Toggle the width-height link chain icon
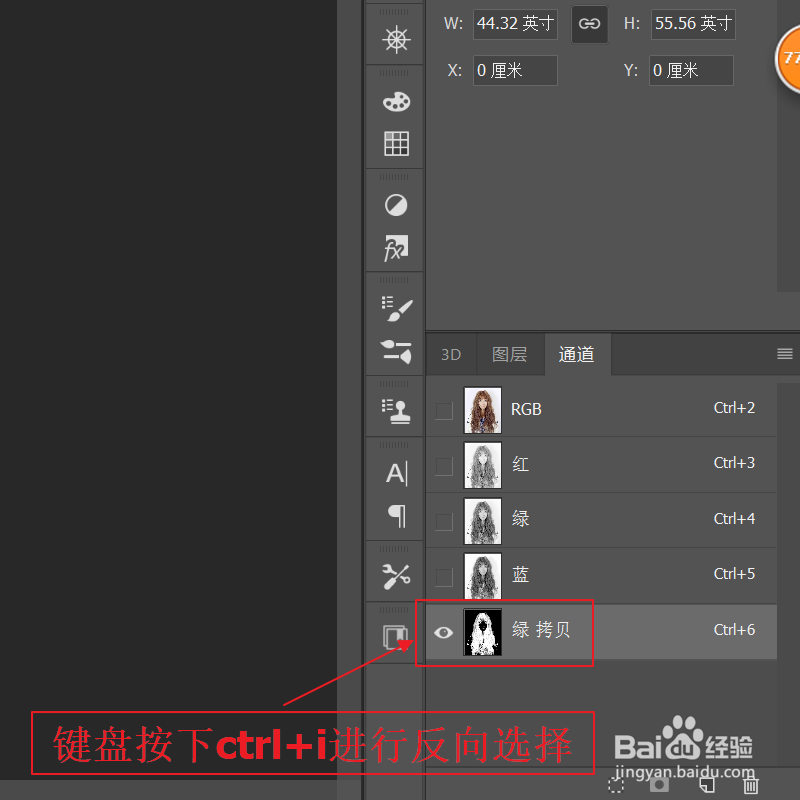 [x=589, y=24]
